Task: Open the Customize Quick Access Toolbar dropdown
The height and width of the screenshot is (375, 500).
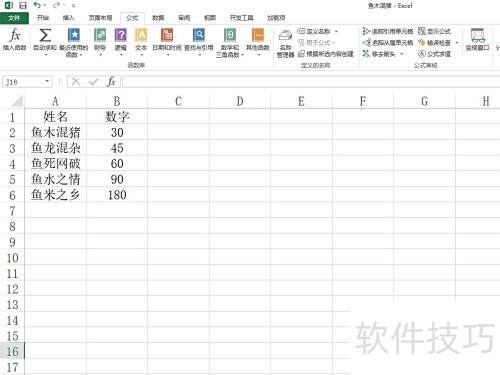Action: pos(73,6)
